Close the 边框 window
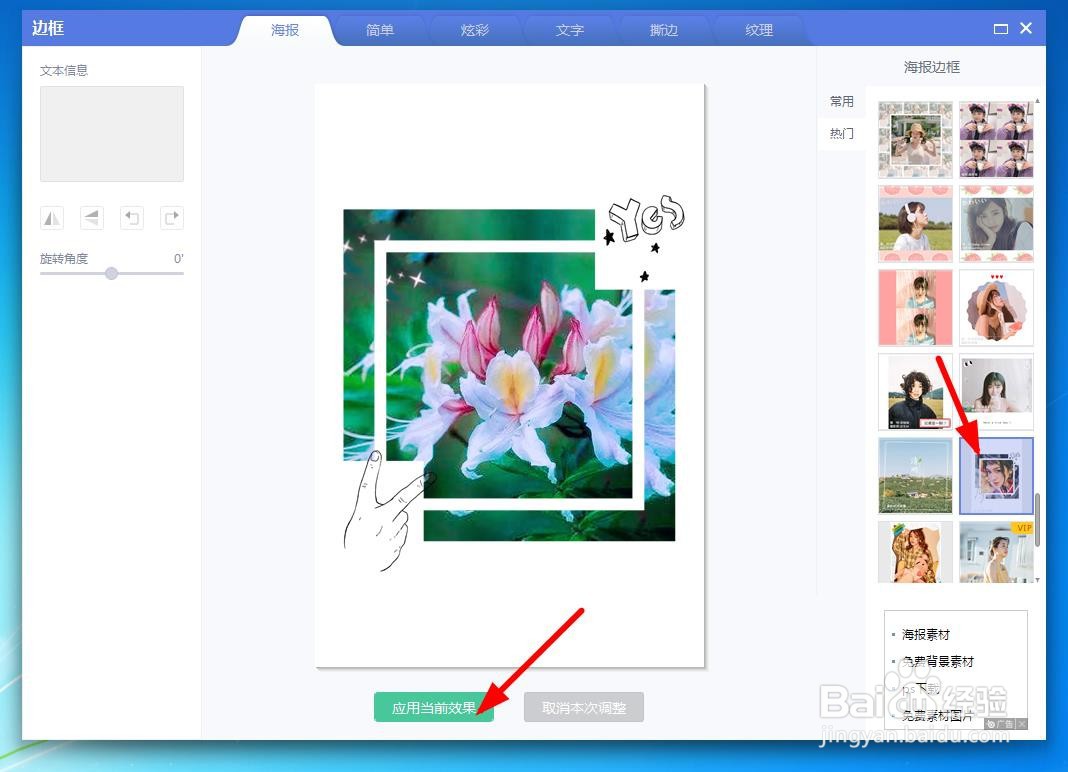Image resolution: width=1068 pixels, height=772 pixels. tap(1026, 28)
